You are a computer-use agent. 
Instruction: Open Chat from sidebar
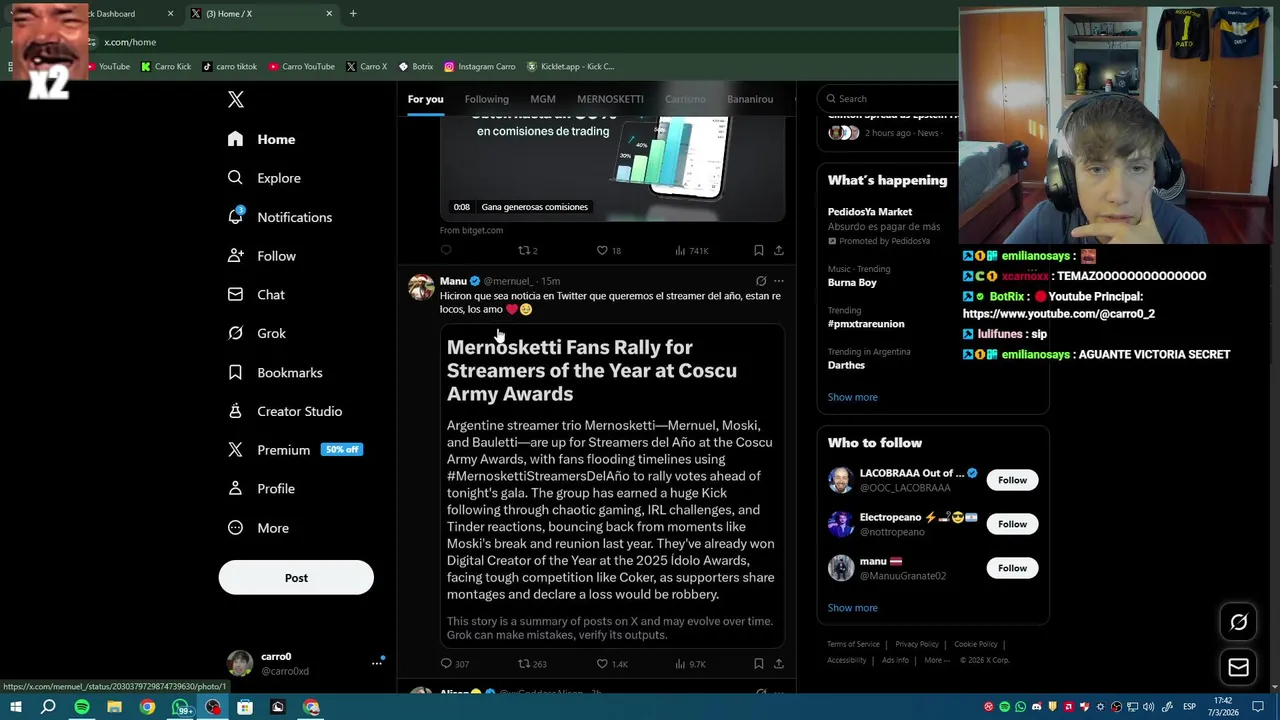click(256, 295)
